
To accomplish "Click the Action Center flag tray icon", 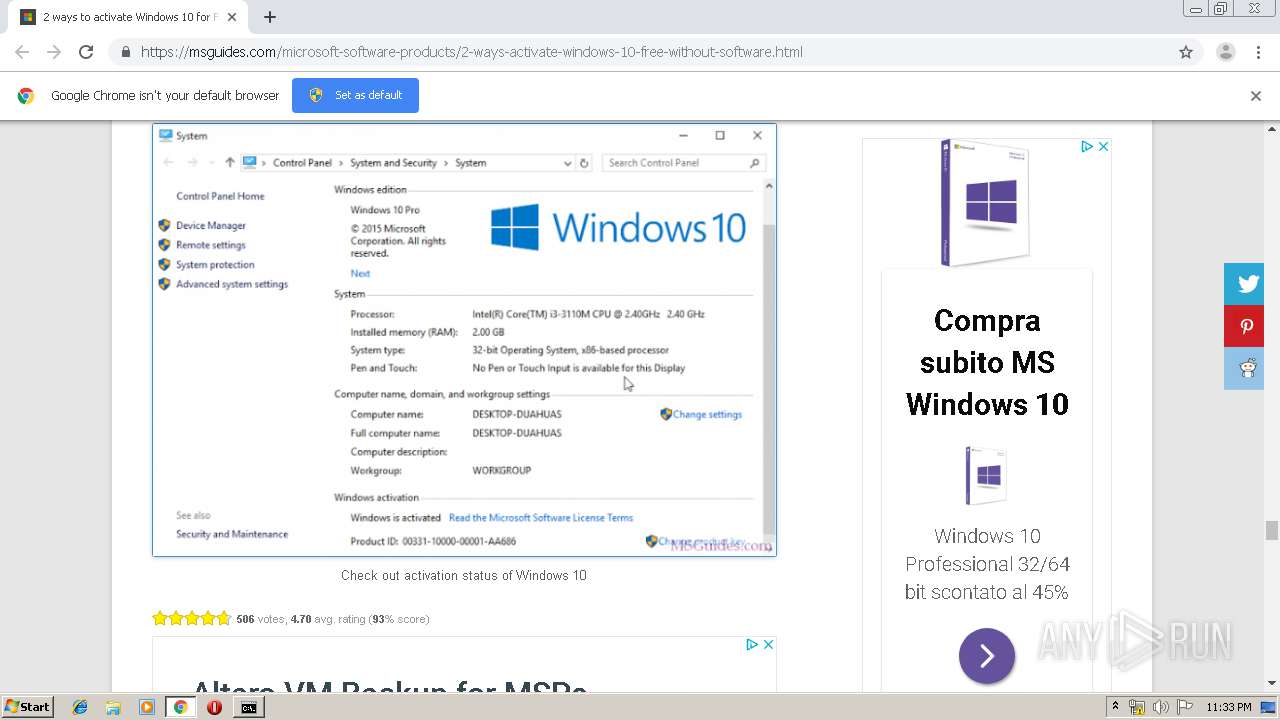I will pyautogui.click(x=1185, y=707).
